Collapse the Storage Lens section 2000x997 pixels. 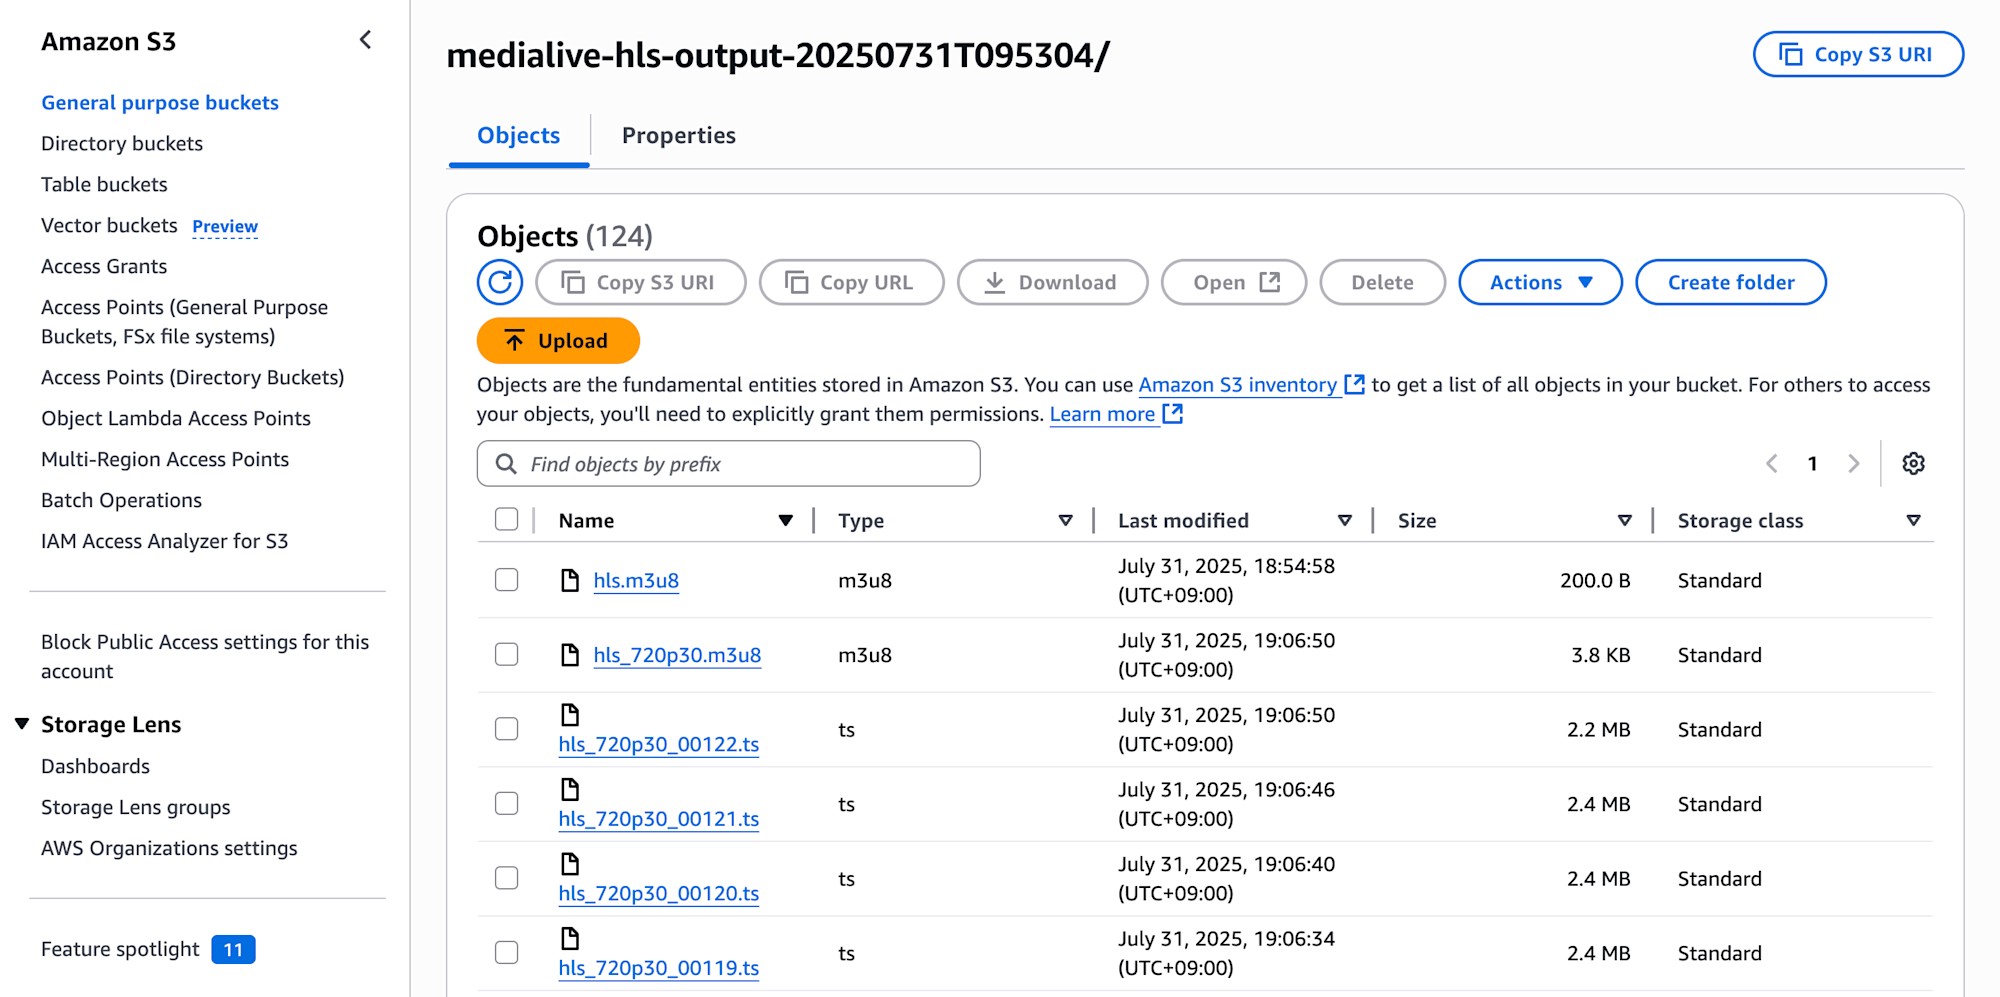coord(22,724)
